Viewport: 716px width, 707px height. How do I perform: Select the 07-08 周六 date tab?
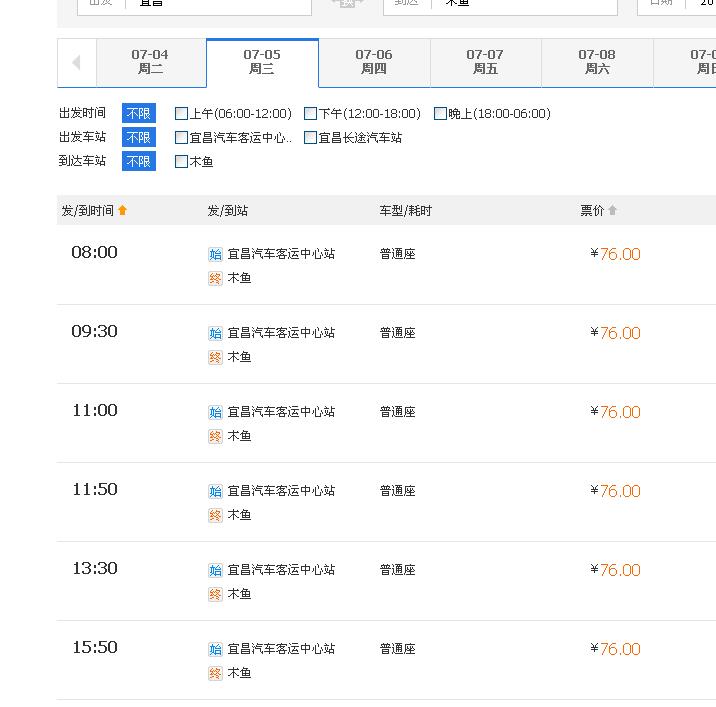pyautogui.click(x=598, y=62)
